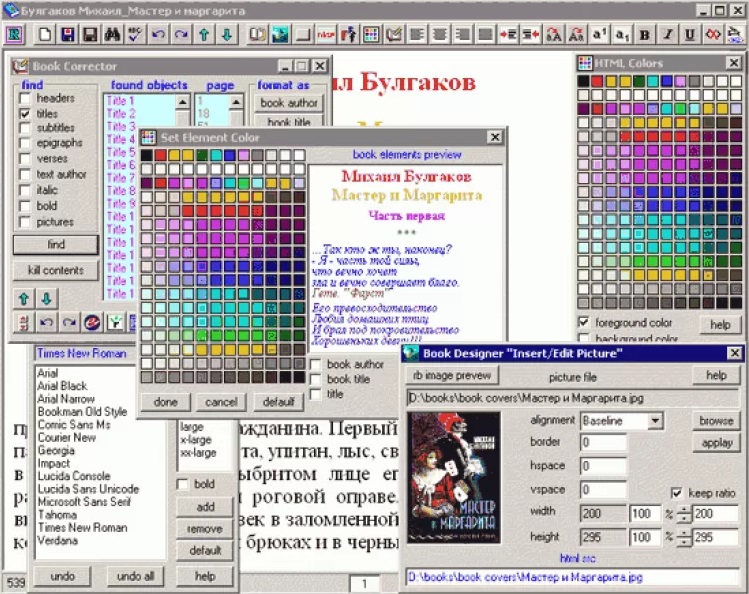Check the foreground color checkbox
This screenshot has height=594, width=749.
(584, 323)
